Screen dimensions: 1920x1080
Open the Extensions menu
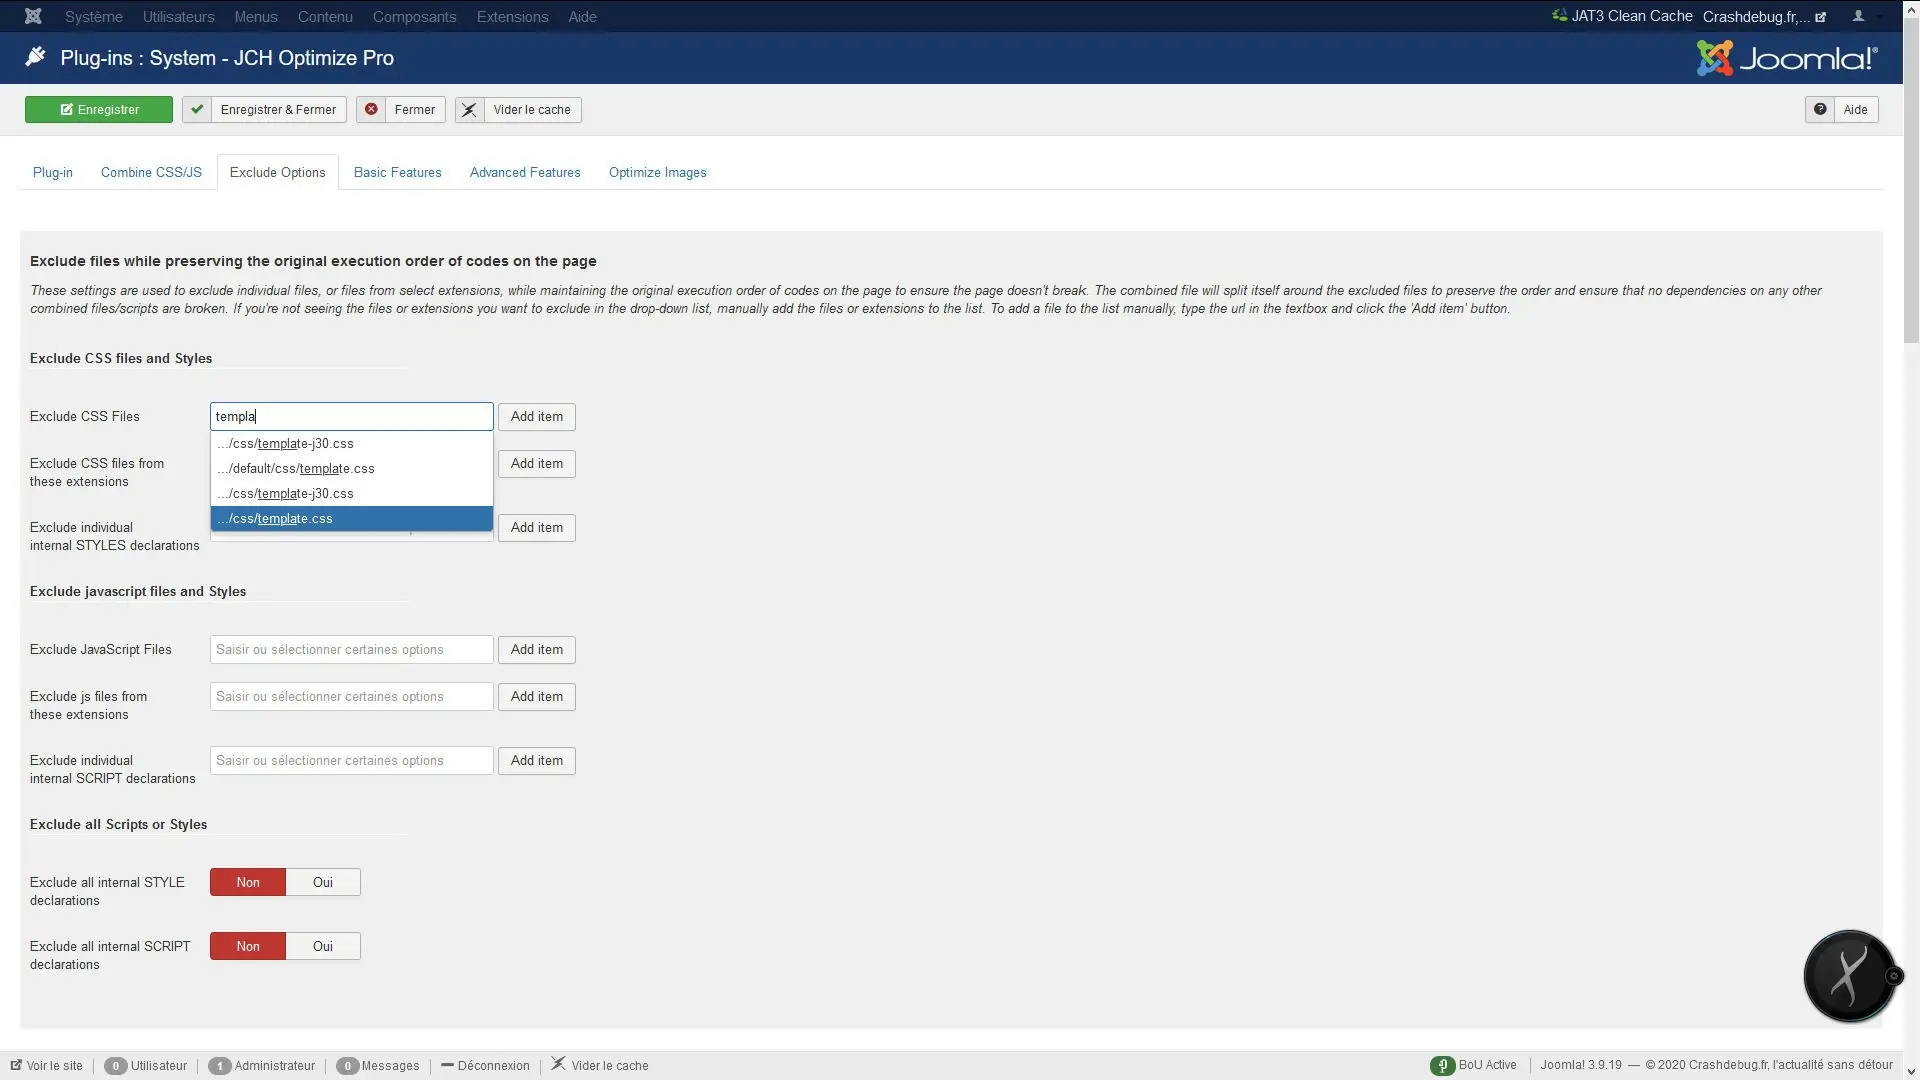[x=512, y=17]
